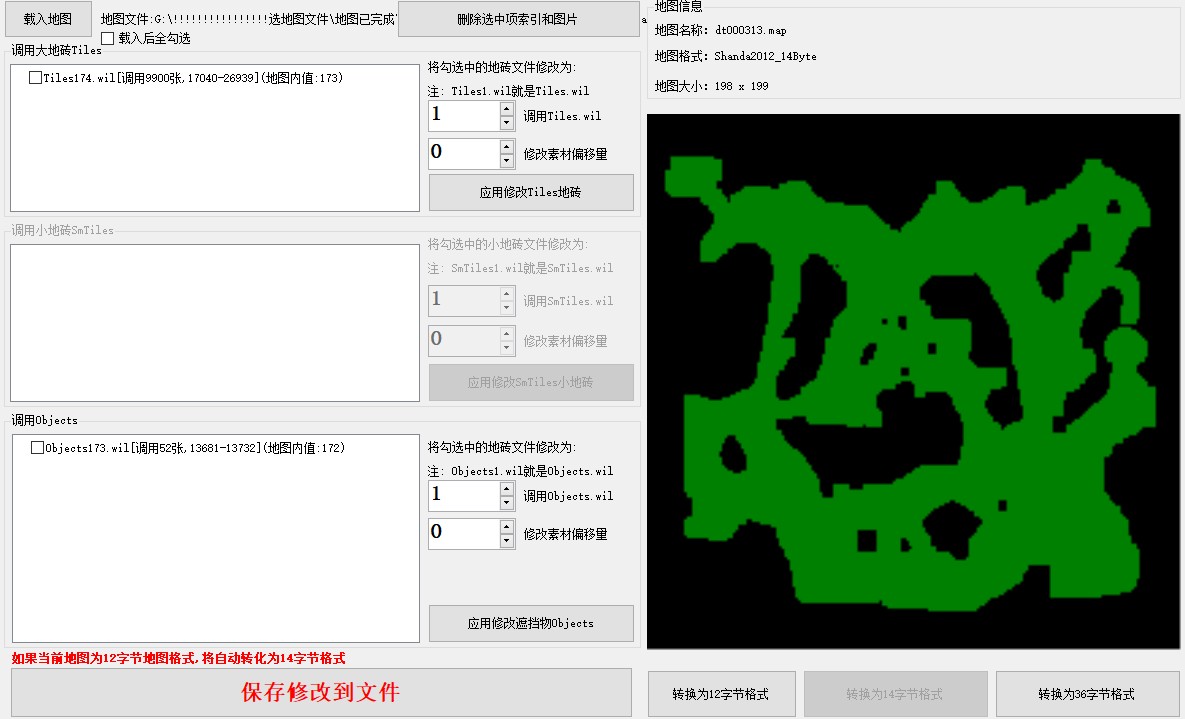Screen dimensions: 1185x719
Task: Click 保存修改到文件 save button
Action: pyautogui.click(x=321, y=692)
